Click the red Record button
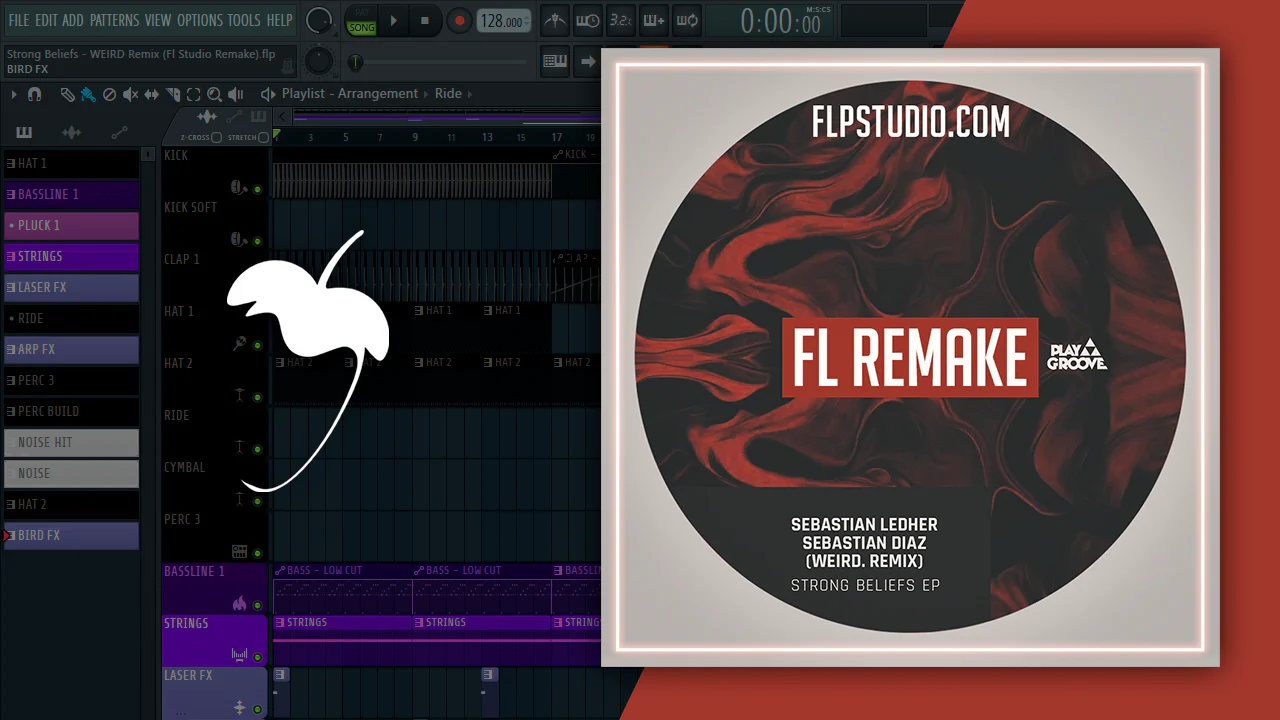The height and width of the screenshot is (720, 1280). coord(459,20)
